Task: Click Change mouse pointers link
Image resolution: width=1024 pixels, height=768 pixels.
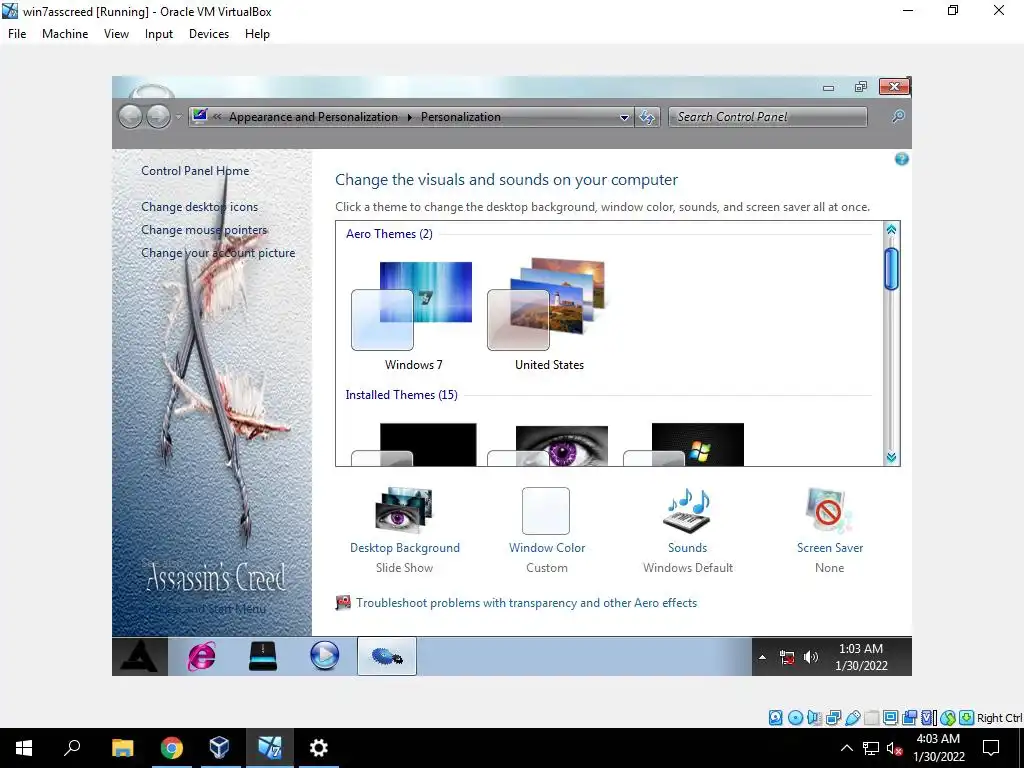Action: pos(204,230)
